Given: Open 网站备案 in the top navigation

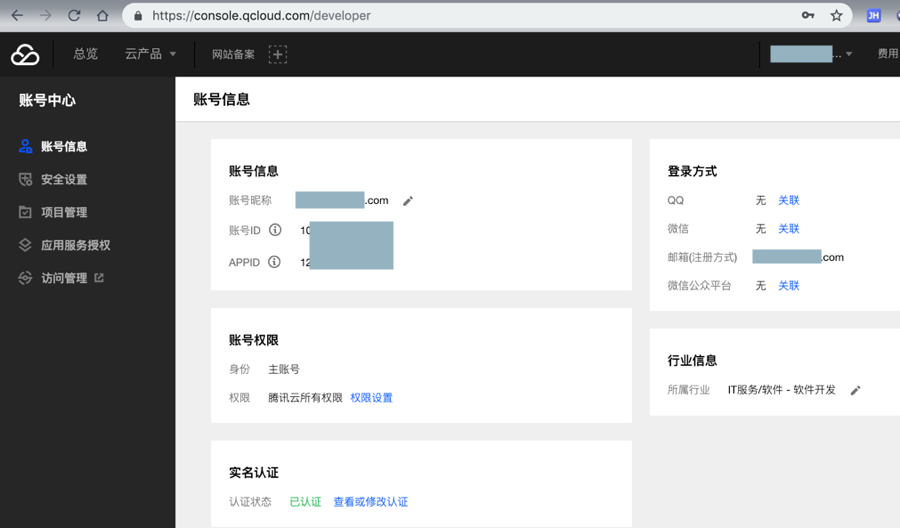Looking at the screenshot, I should 233,55.
